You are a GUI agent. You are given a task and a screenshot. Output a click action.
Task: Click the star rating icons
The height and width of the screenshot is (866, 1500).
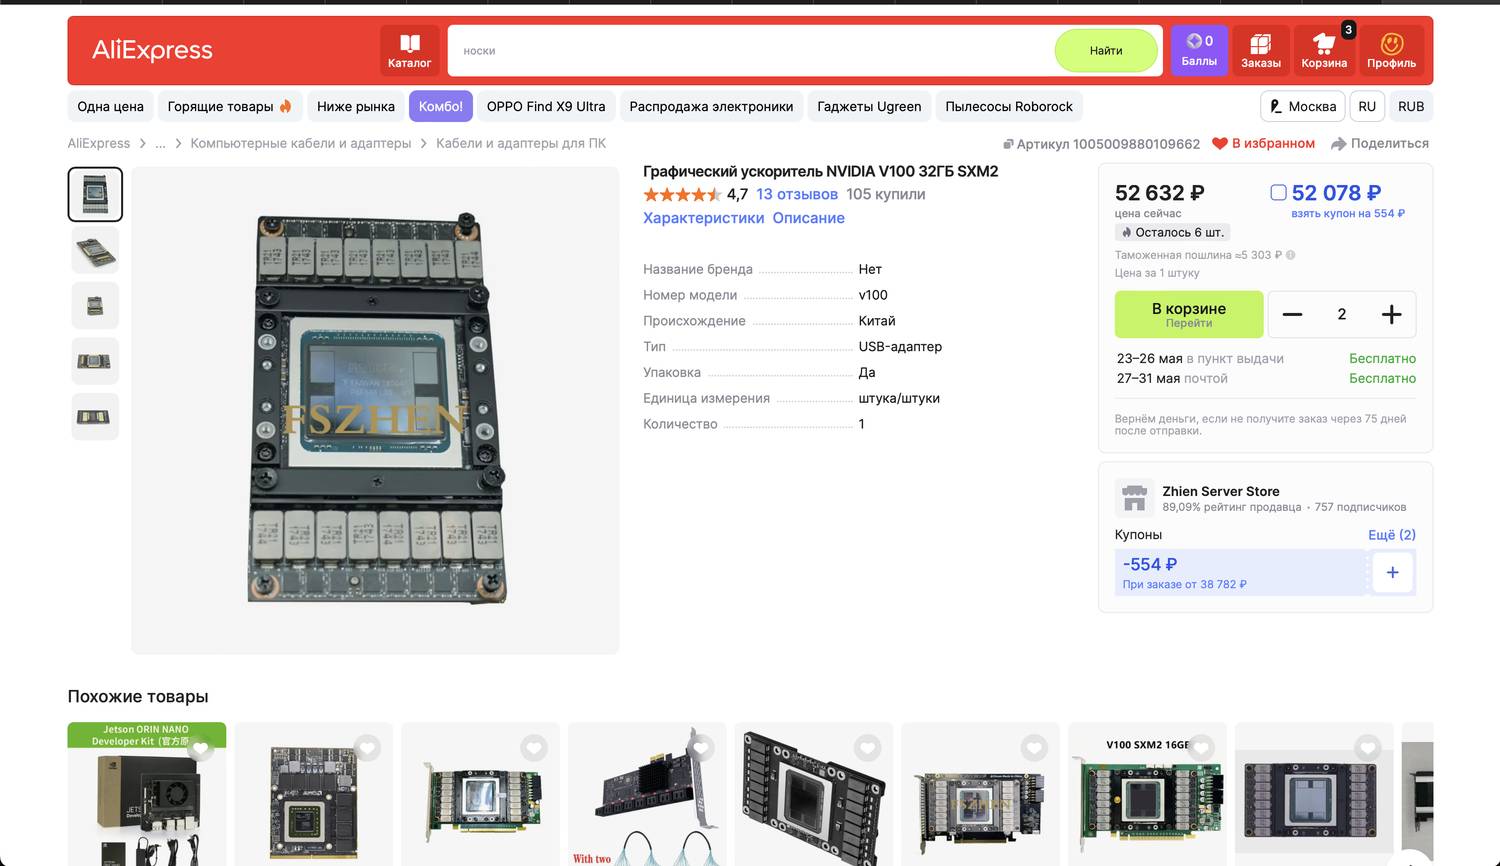pyautogui.click(x=682, y=194)
